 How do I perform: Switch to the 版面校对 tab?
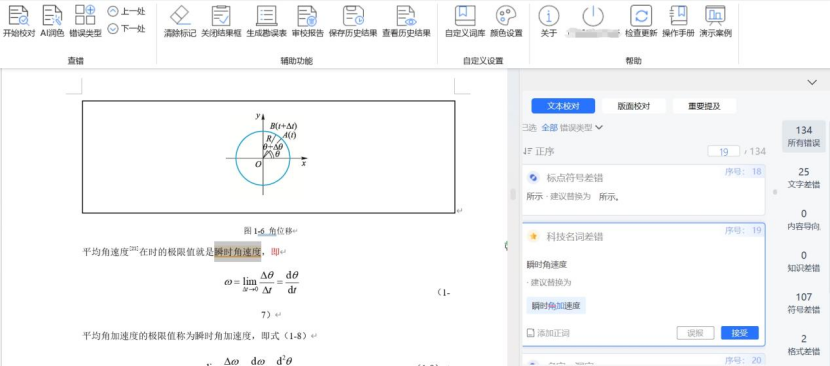(634, 106)
